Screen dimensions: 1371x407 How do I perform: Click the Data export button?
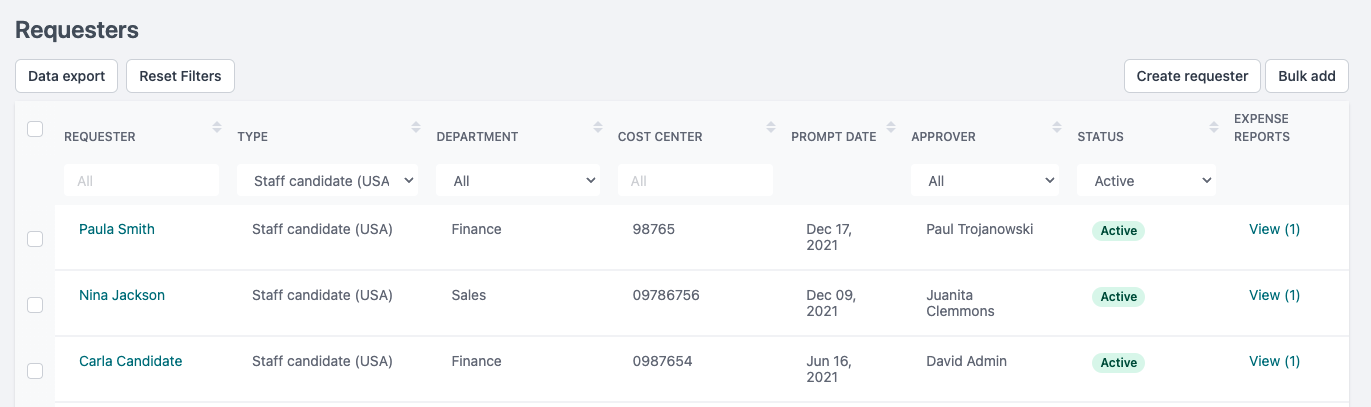[x=66, y=76]
